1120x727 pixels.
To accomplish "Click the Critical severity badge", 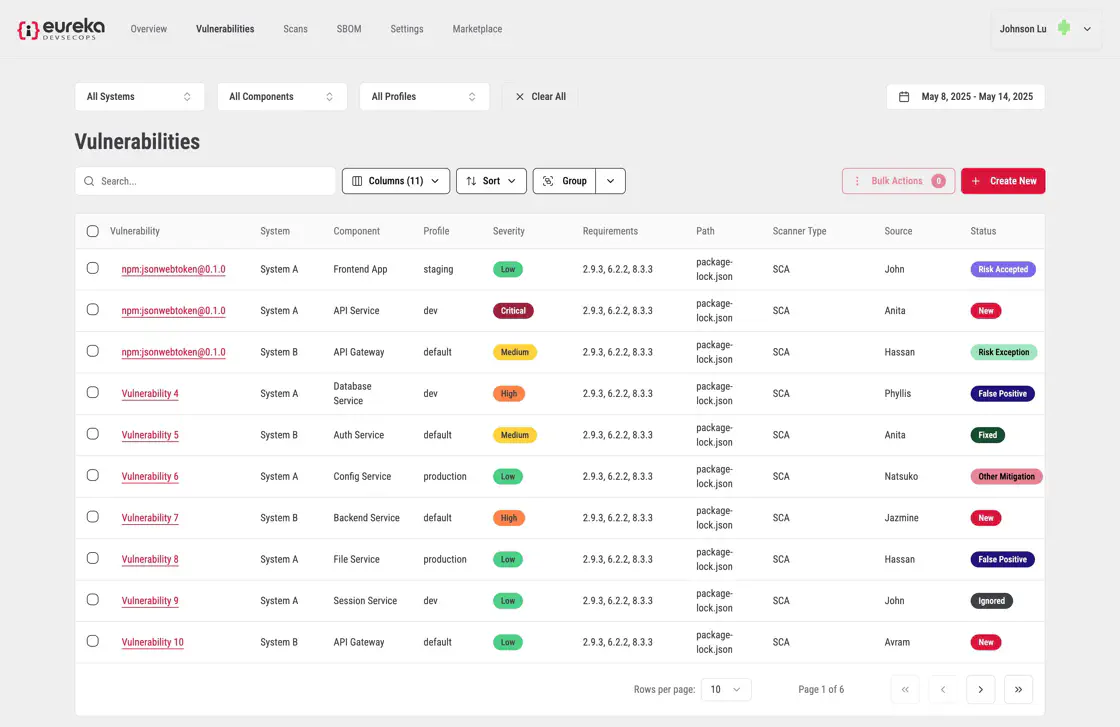I will pos(513,311).
